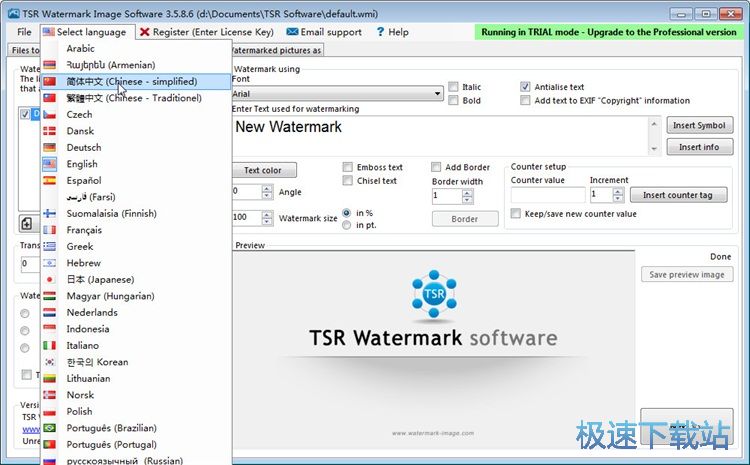This screenshot has width=750, height=465.
Task: Check Add text to EXIF Copyright information
Action: tap(525, 100)
